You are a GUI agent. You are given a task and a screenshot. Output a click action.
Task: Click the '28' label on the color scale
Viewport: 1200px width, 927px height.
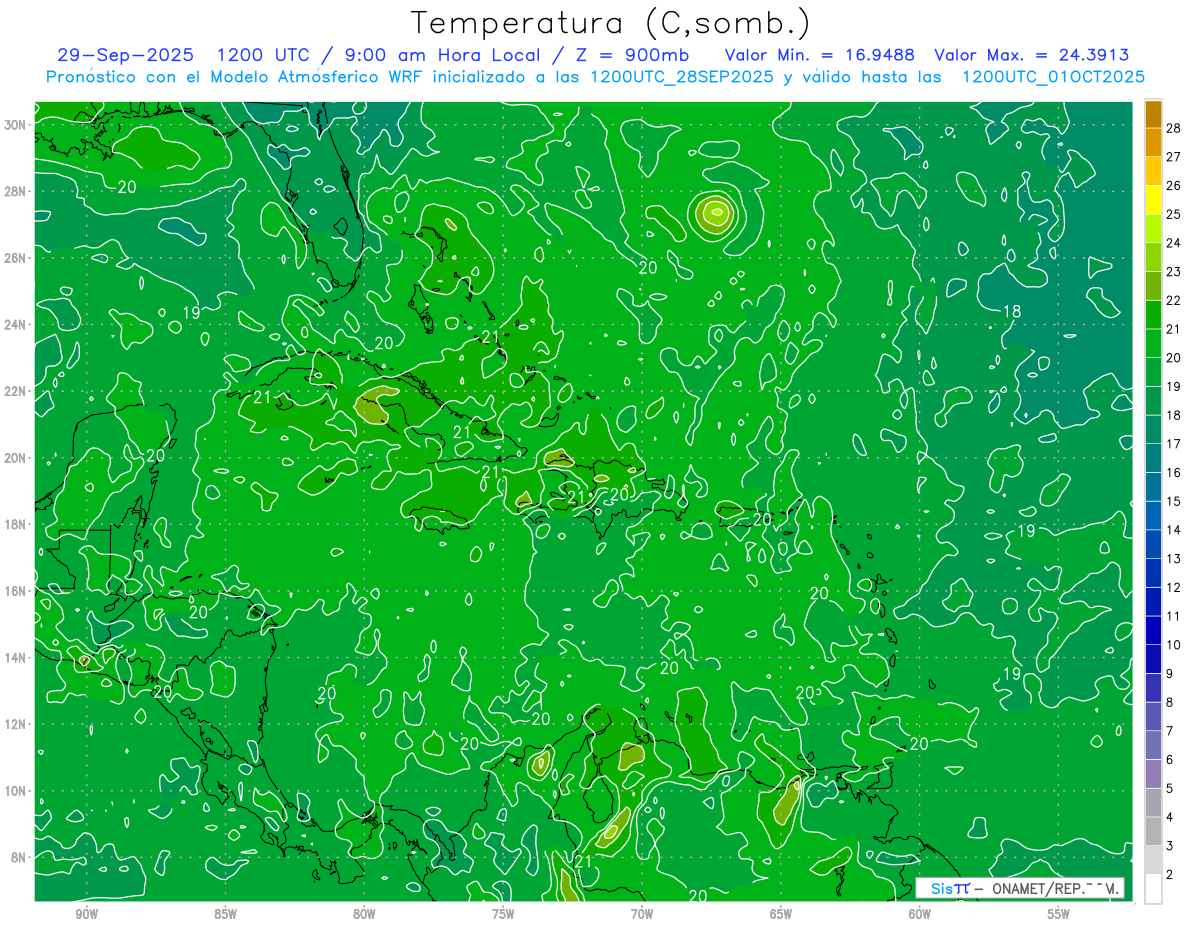[x=1174, y=128]
